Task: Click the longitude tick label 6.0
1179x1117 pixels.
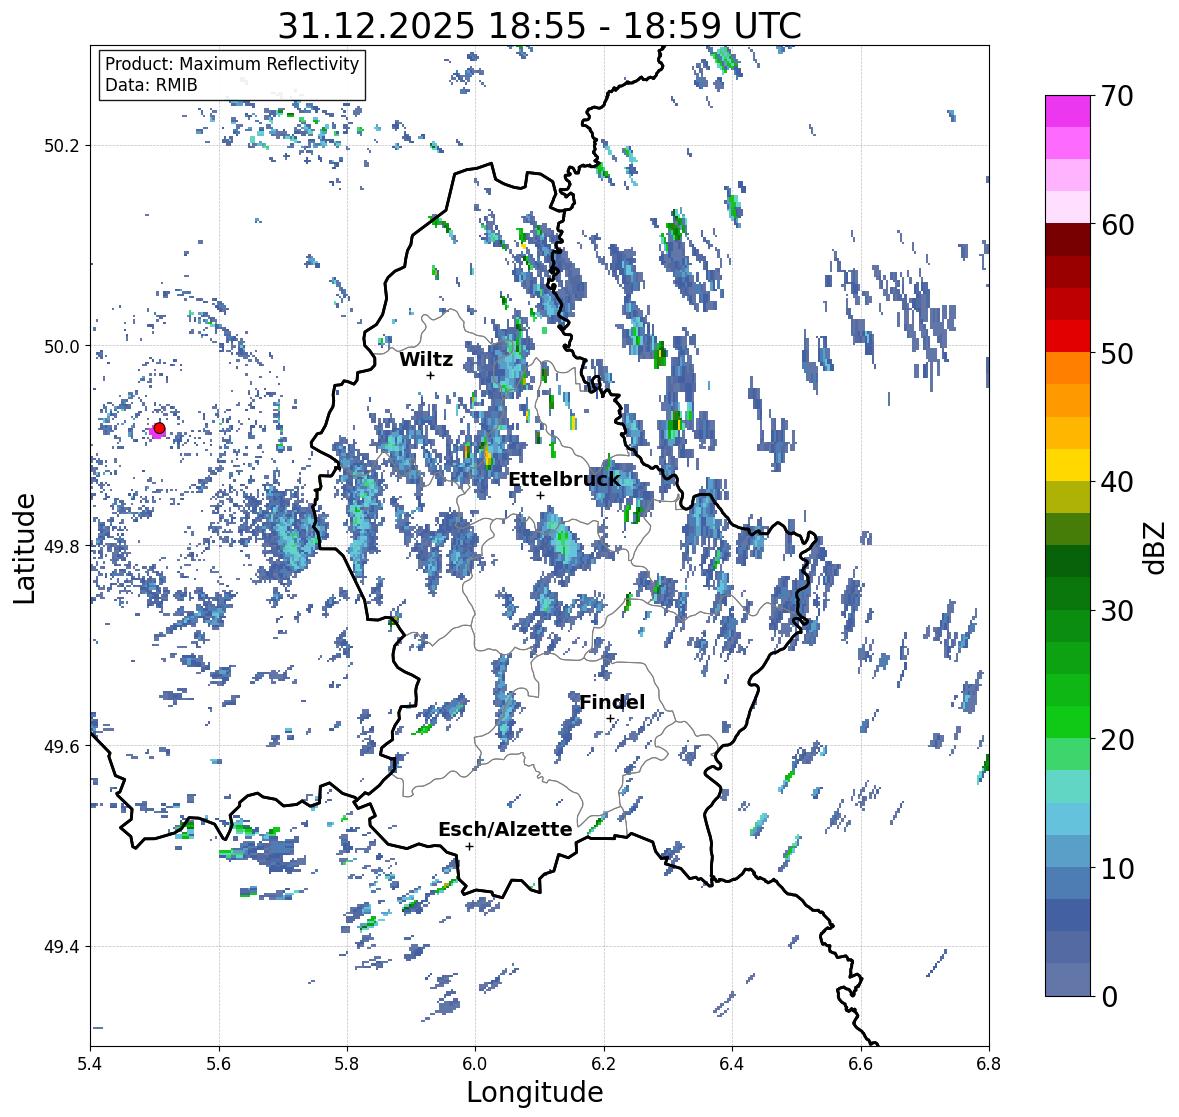Action: coord(475,1064)
